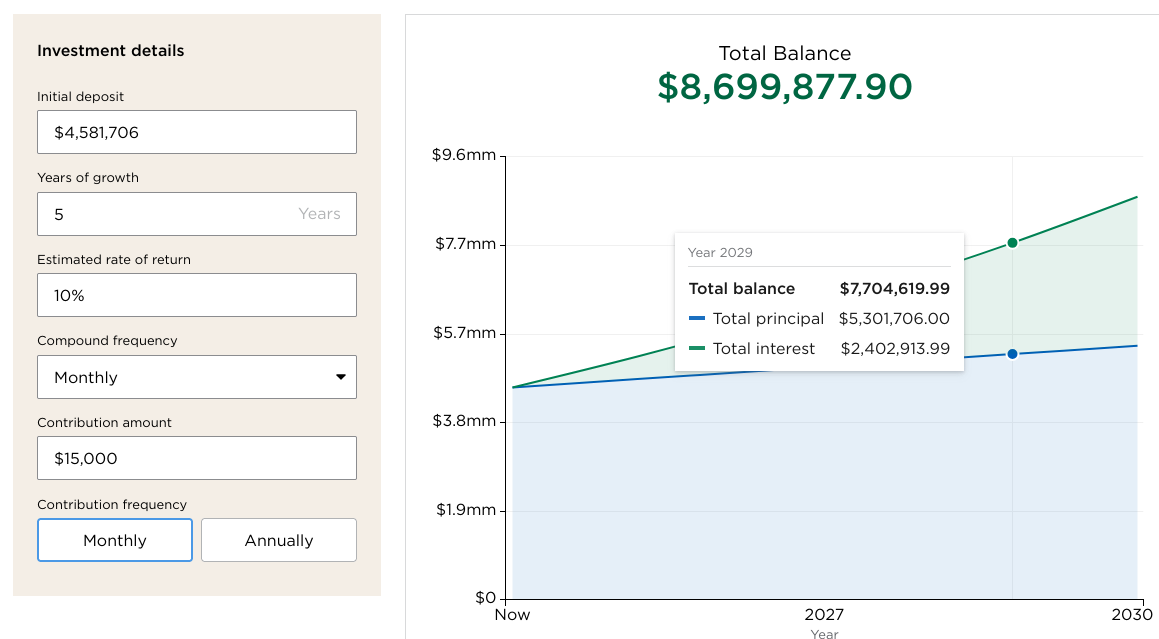Image resolution: width=1159 pixels, height=639 pixels.
Task: Click the Compound frequency label
Action: point(107,340)
